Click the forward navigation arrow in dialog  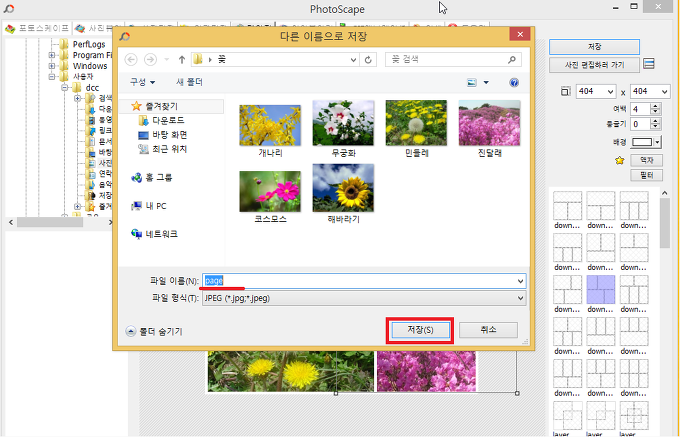(x=150, y=59)
